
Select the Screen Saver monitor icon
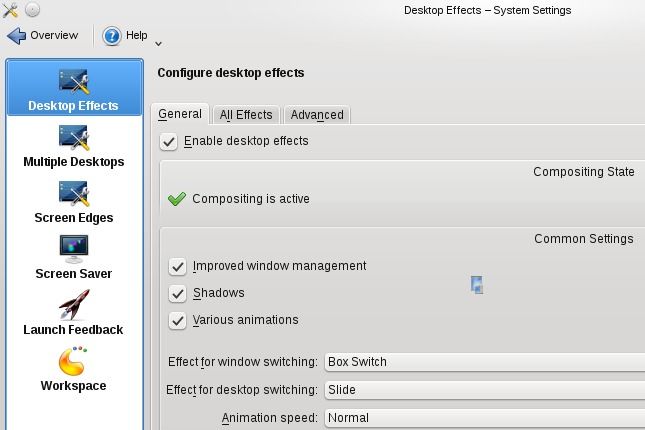[74, 249]
